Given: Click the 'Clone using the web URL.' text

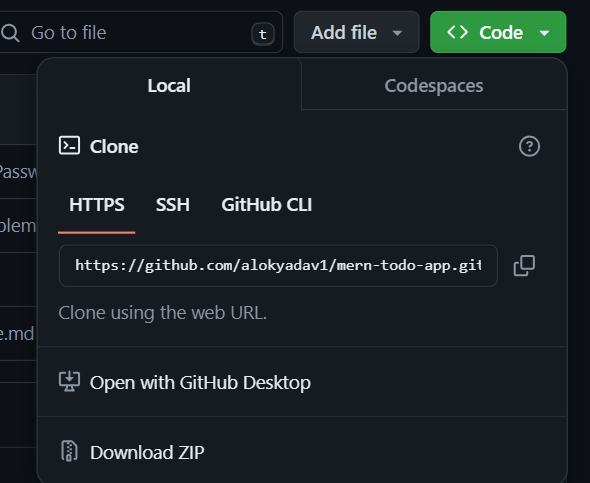Looking at the screenshot, I should pyautogui.click(x=163, y=313).
